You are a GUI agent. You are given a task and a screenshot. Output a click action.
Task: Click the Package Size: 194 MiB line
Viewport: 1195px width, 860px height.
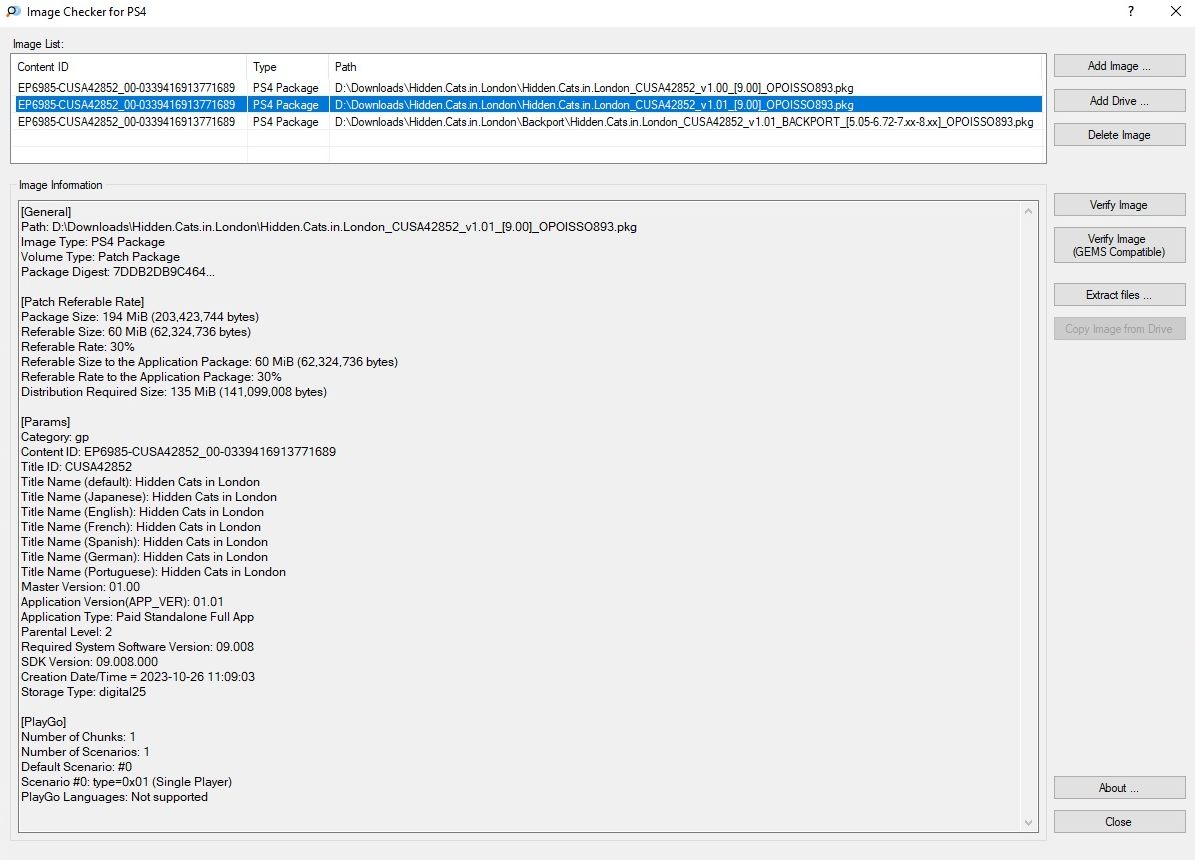pos(140,317)
